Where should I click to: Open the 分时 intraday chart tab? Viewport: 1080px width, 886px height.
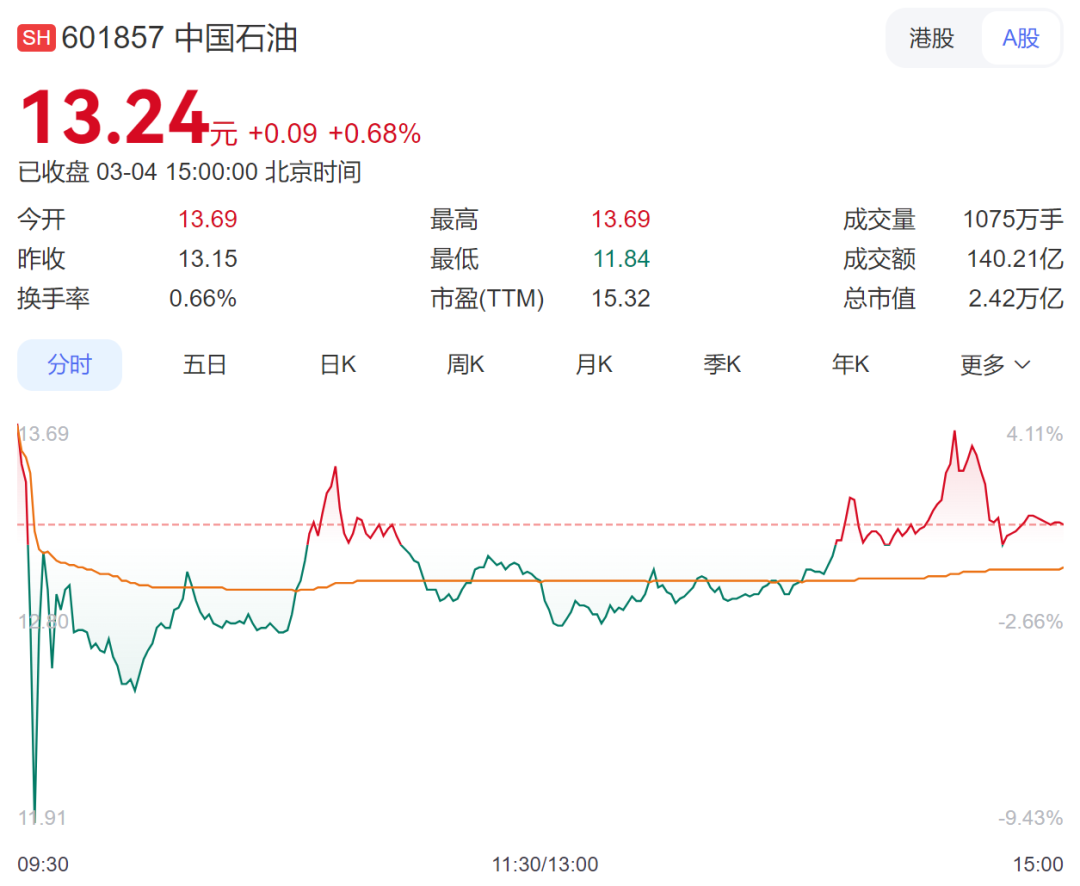pyautogui.click(x=70, y=364)
